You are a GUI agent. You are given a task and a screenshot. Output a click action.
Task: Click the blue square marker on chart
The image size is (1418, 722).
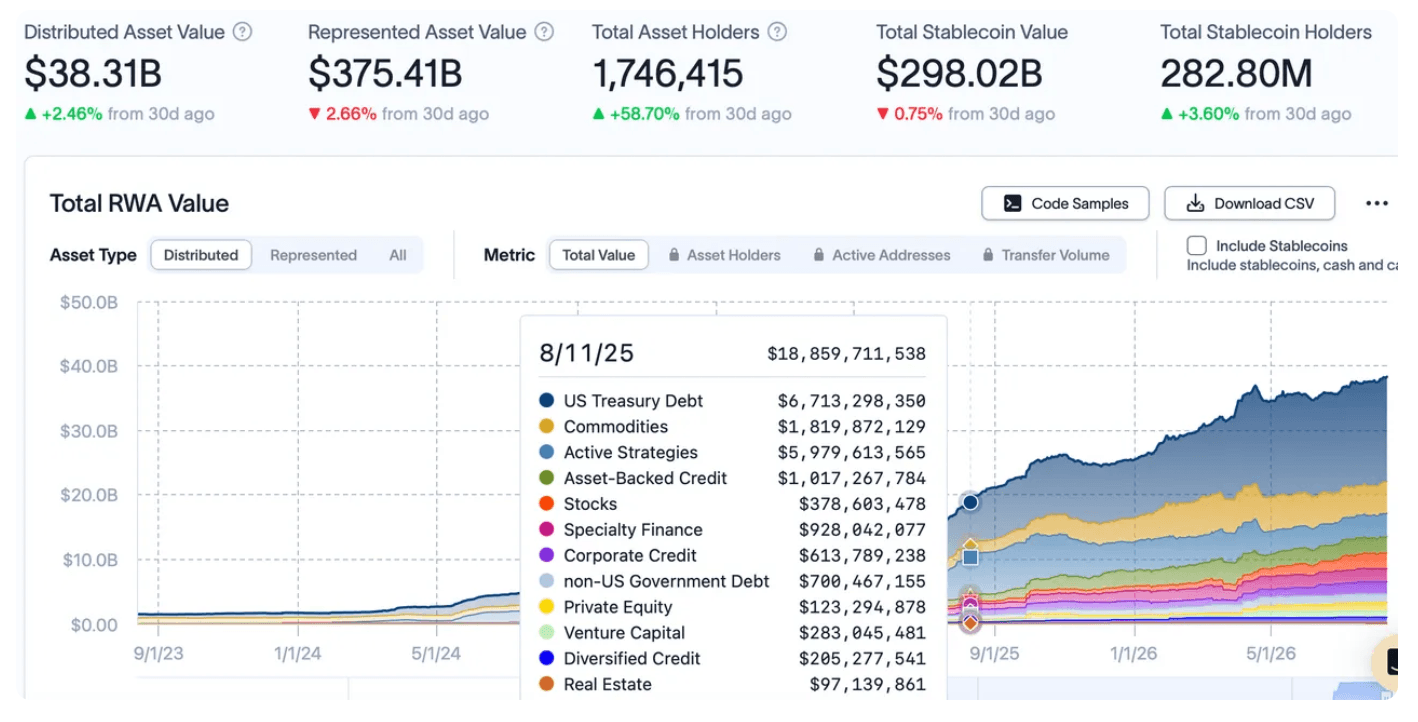click(x=970, y=557)
